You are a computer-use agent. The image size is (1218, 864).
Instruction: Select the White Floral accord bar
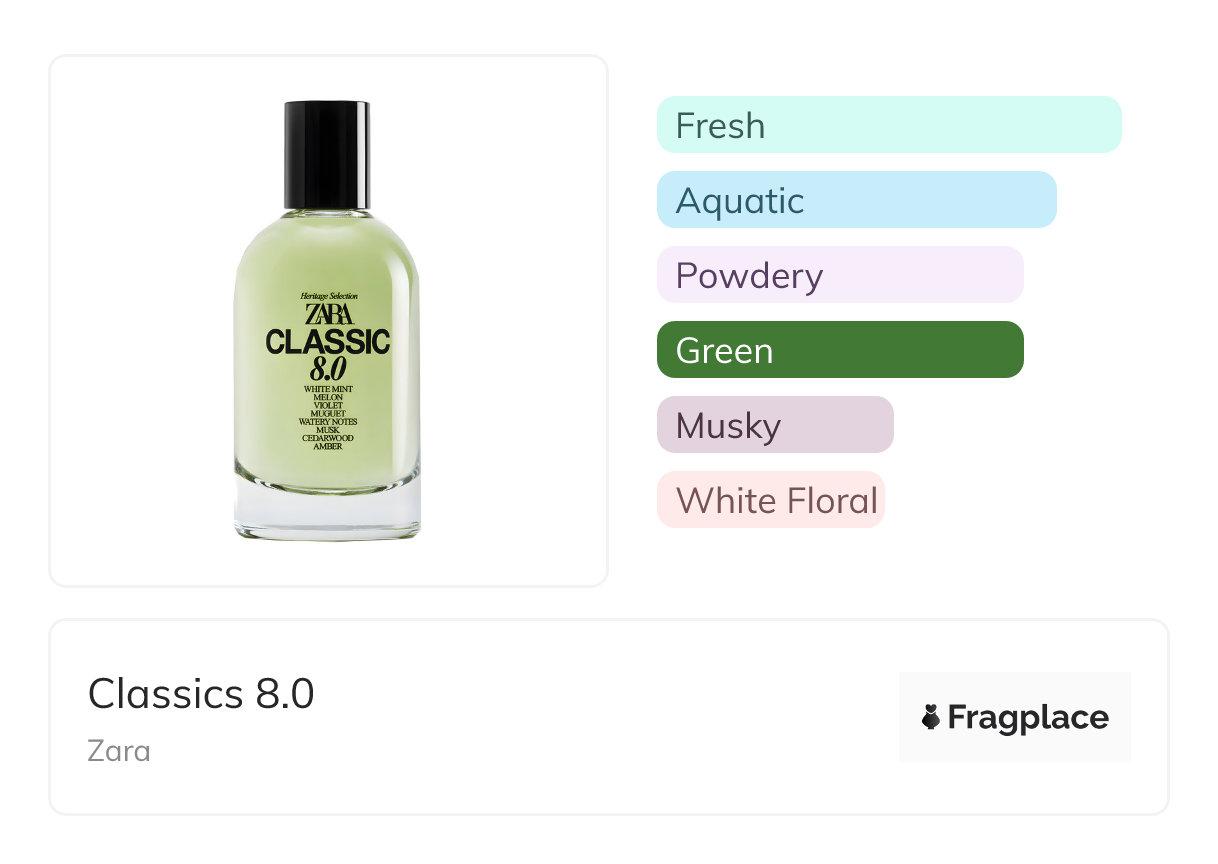tap(771, 500)
